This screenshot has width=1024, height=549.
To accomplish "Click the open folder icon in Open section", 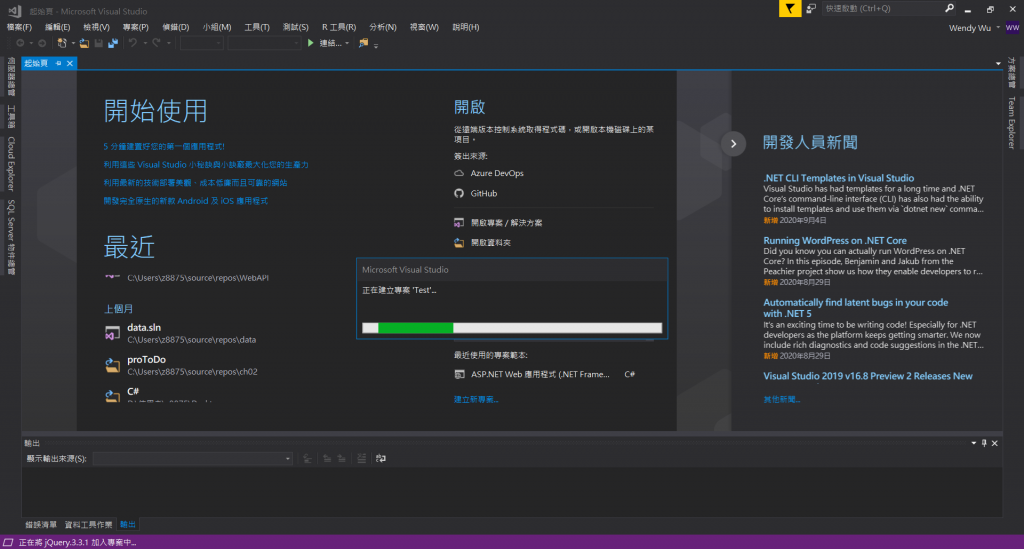I will 459,242.
